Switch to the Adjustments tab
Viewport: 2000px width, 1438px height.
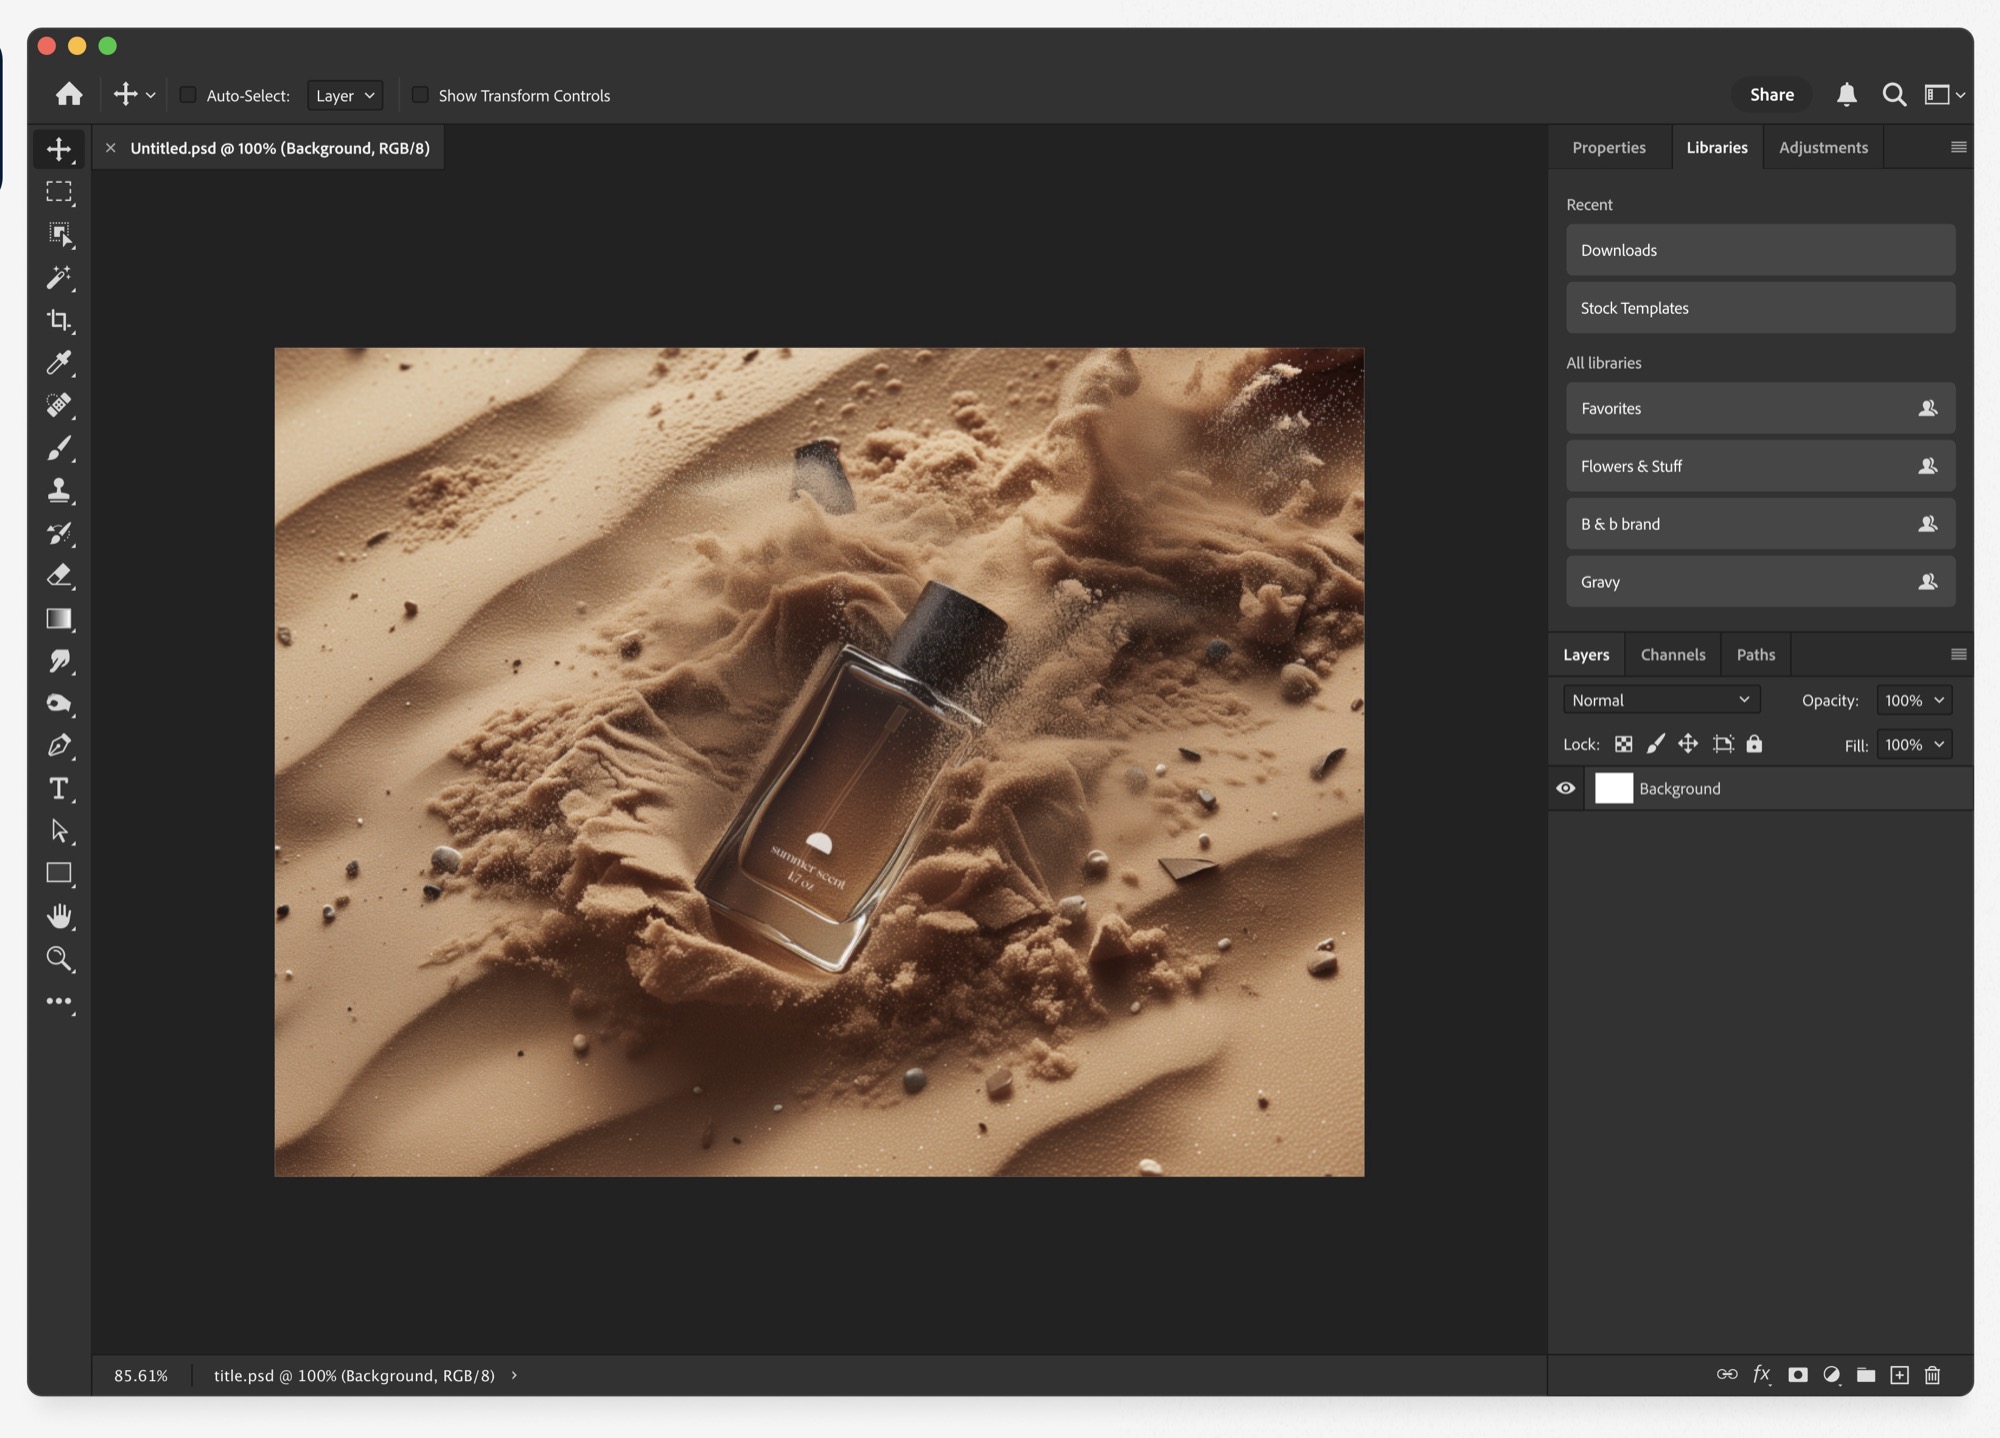[1823, 147]
